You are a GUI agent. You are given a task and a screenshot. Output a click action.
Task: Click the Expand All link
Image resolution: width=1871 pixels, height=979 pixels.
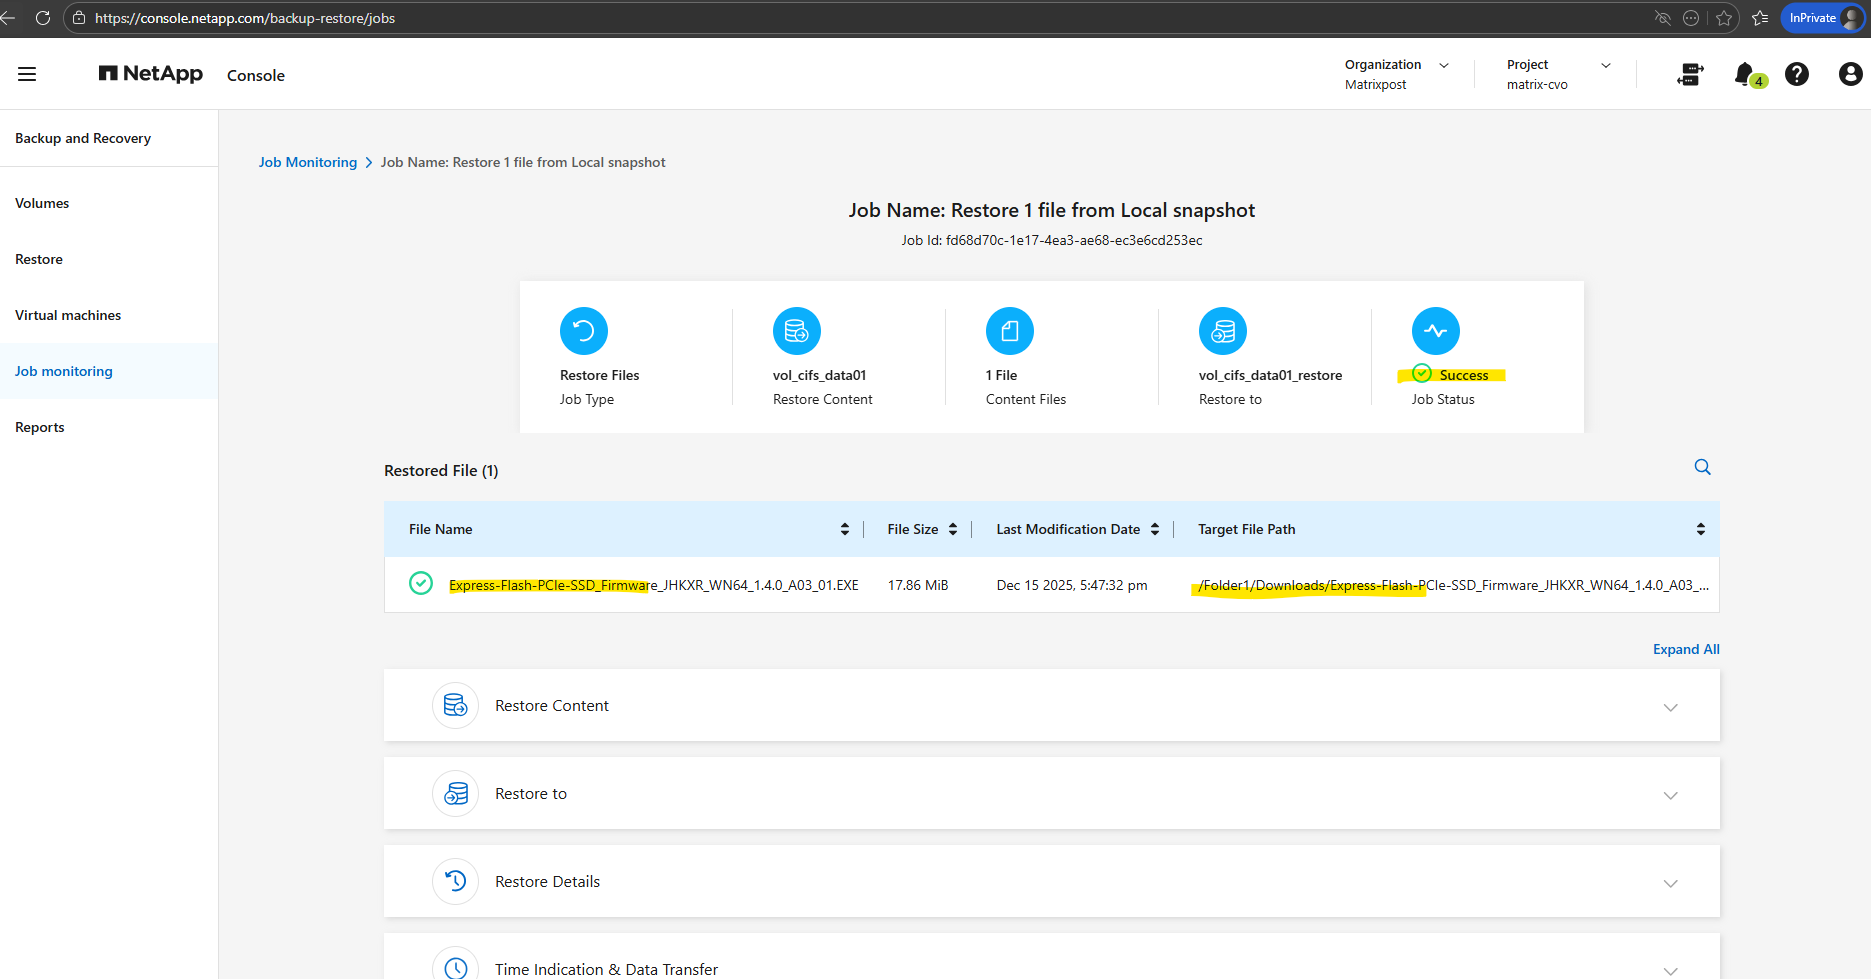click(x=1685, y=649)
